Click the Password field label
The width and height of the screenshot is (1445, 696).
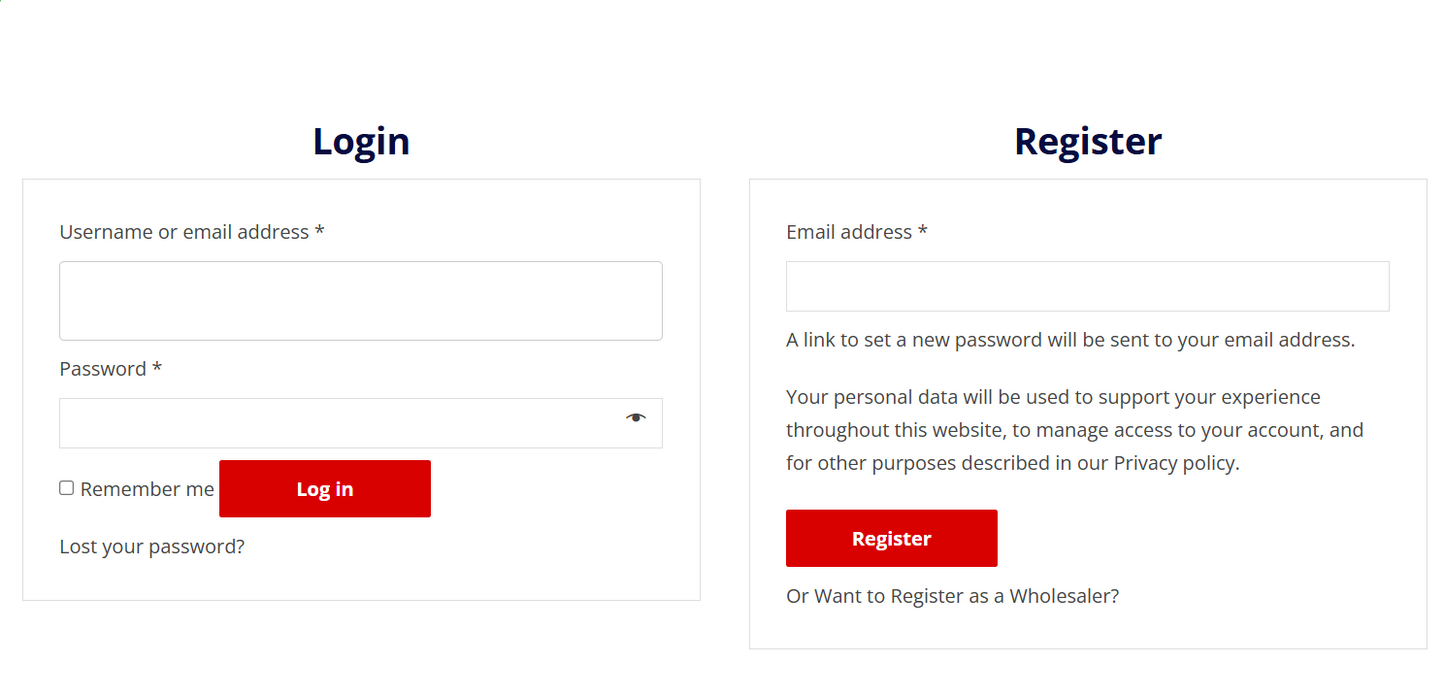point(103,369)
